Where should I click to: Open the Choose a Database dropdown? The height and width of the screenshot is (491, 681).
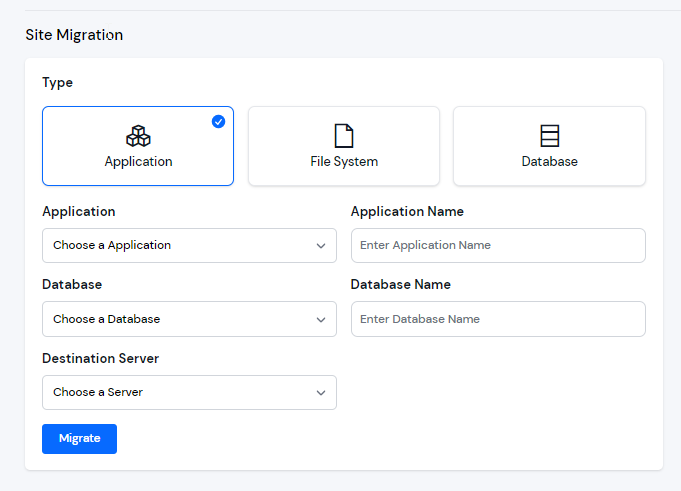[189, 319]
